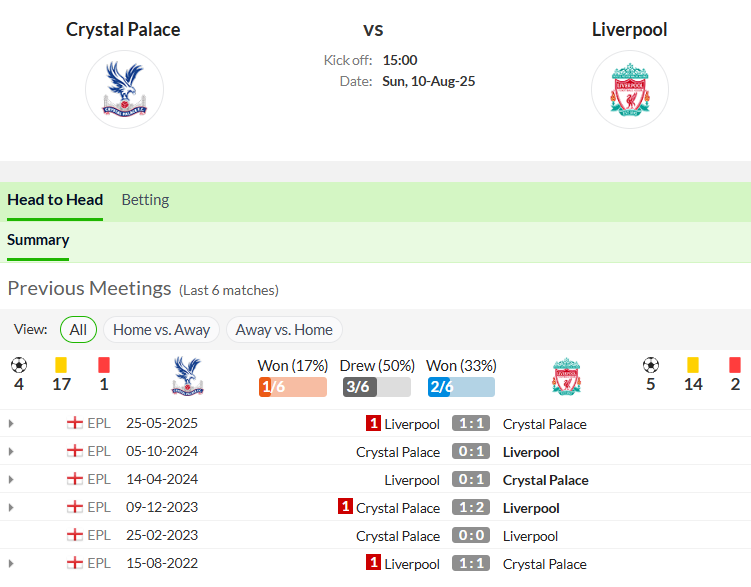
Task: Click England flag on 25-05-2025 match
Action: [75, 423]
